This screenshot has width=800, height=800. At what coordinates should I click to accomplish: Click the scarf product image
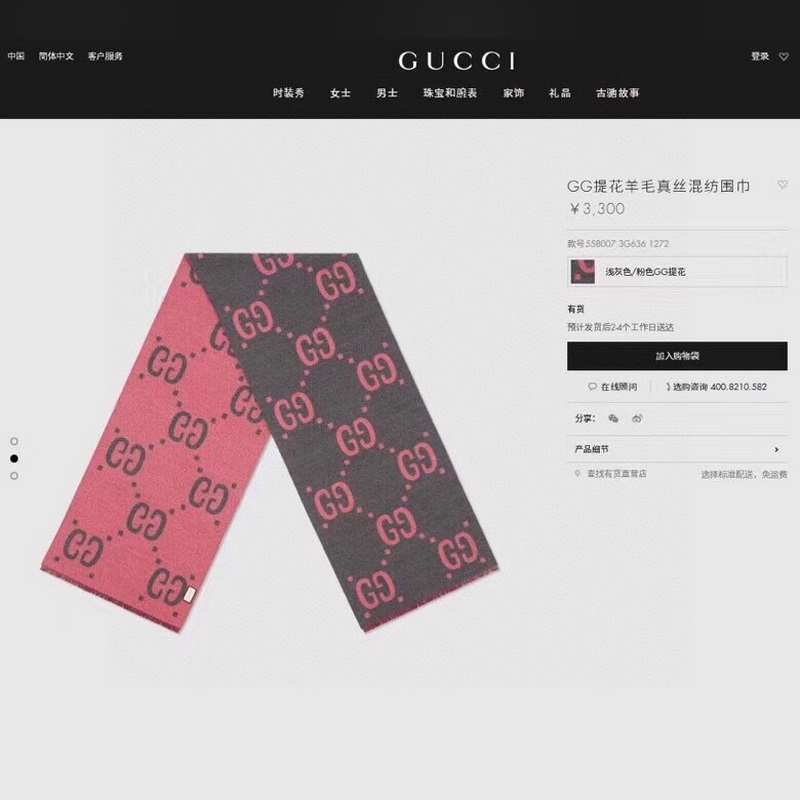click(x=270, y=442)
